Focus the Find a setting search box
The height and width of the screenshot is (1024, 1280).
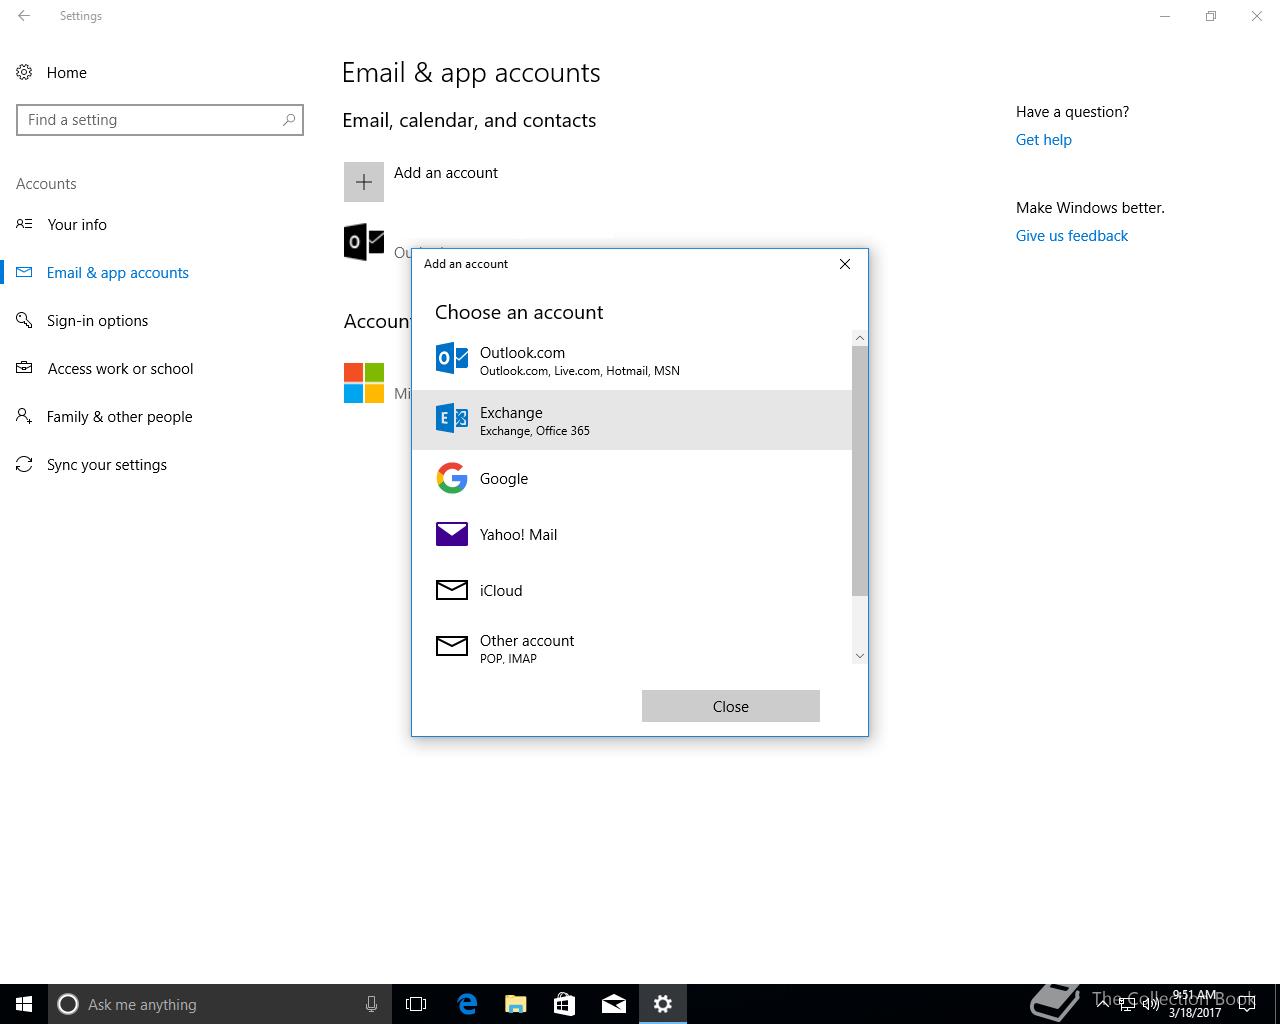[x=150, y=120]
